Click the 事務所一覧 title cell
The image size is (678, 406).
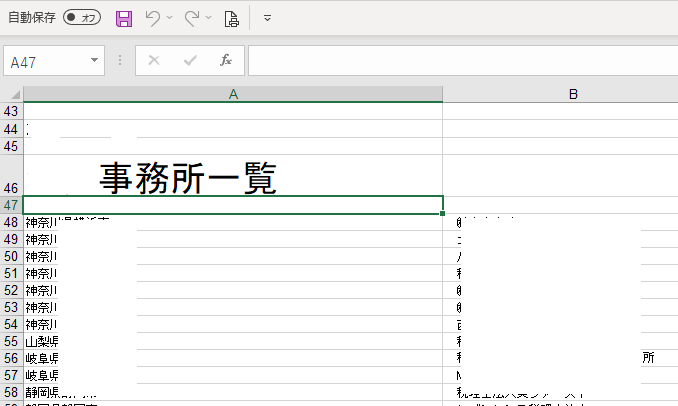(x=233, y=176)
